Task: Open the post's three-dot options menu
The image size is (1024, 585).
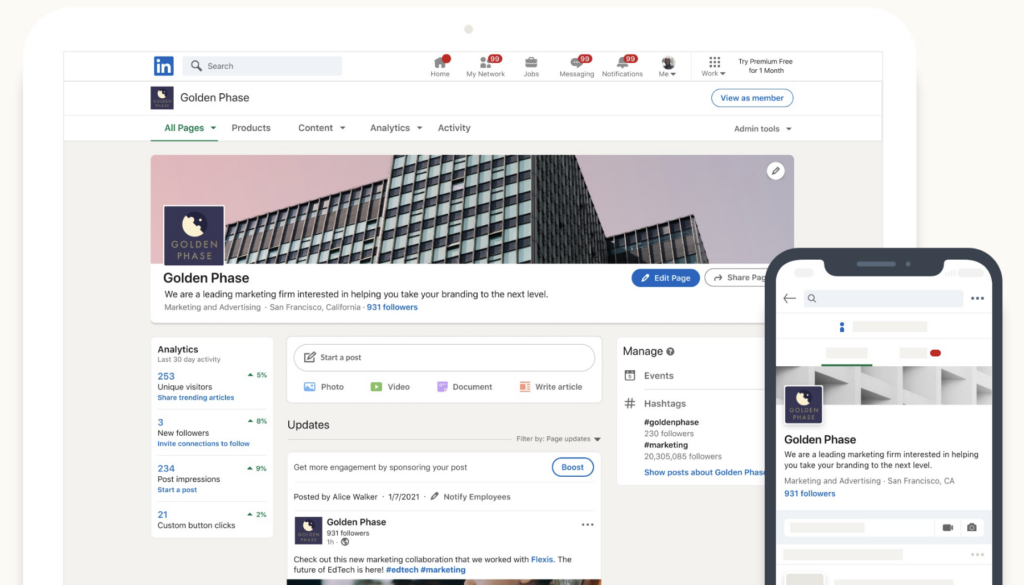Action: 588,525
